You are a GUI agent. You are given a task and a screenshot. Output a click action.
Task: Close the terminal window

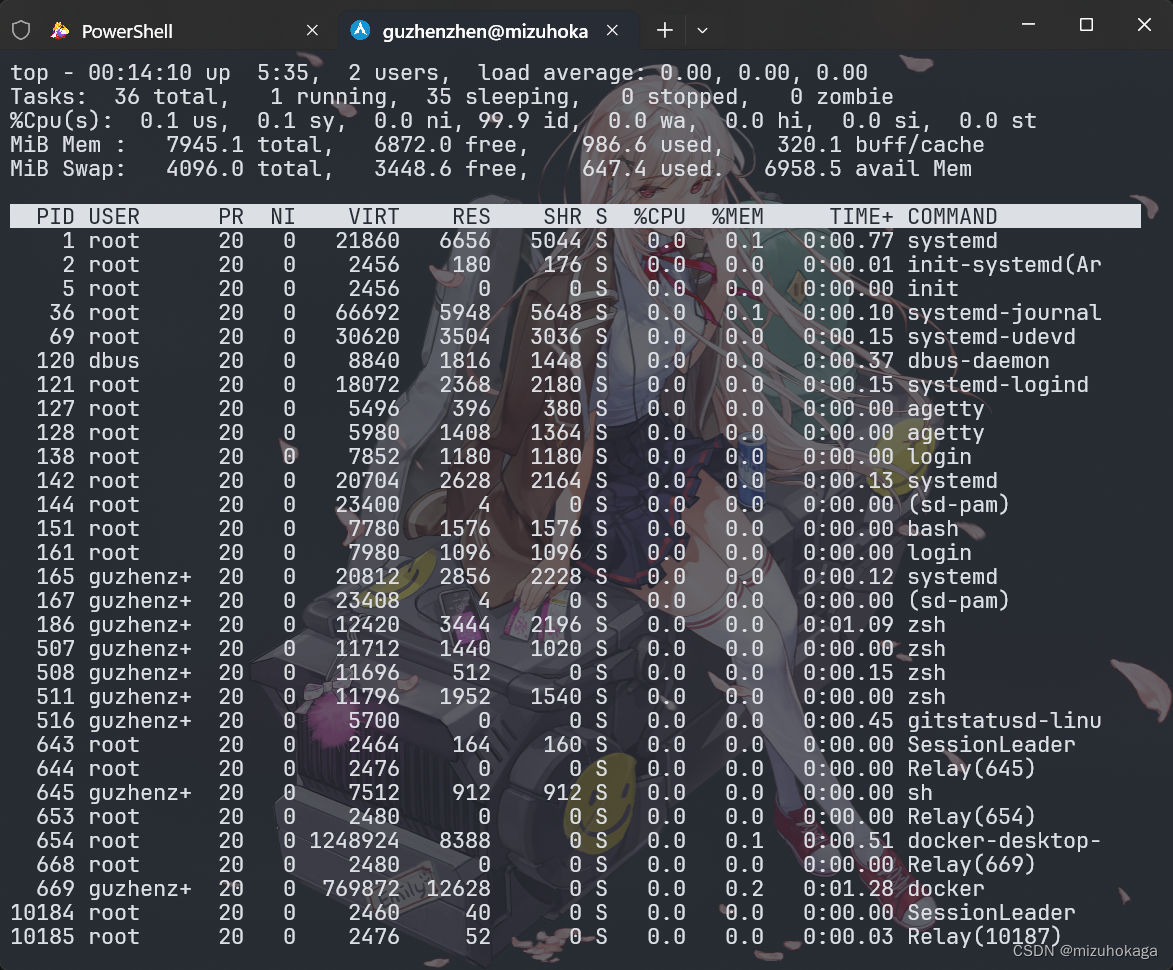pos(1144,25)
